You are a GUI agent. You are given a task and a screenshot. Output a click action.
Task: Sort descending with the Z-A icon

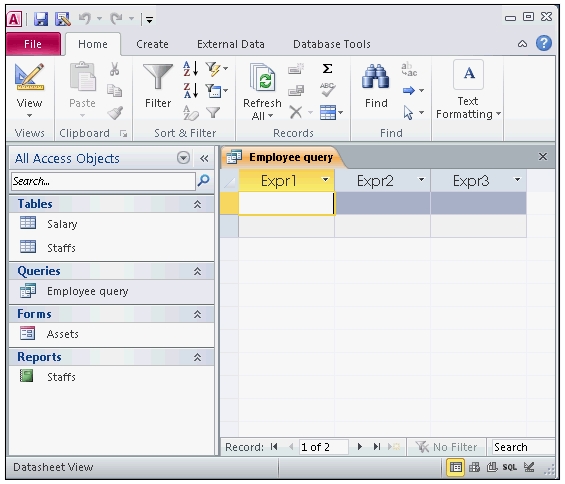pyautogui.click(x=191, y=90)
